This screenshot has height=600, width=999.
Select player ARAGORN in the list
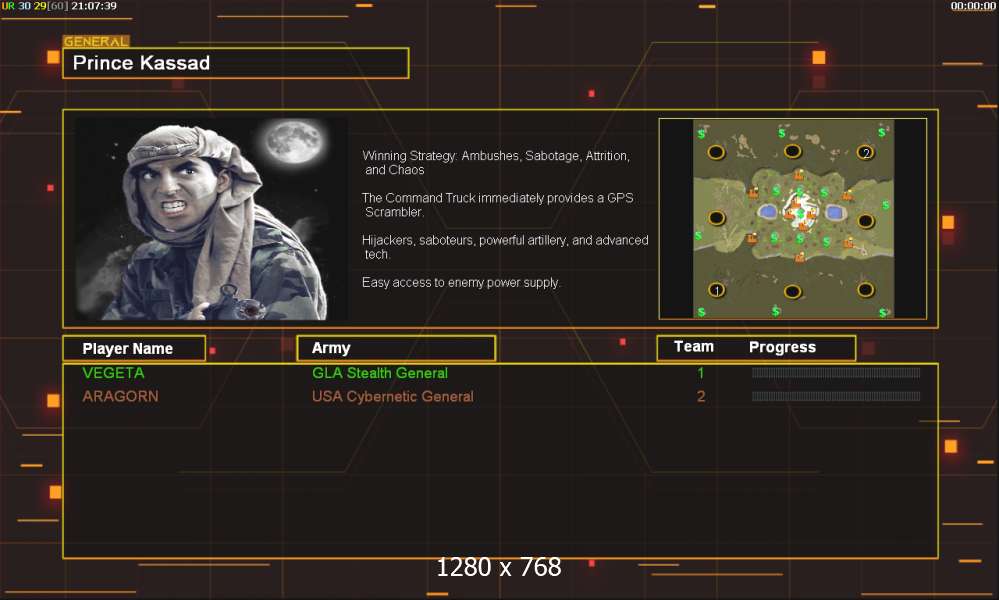[120, 396]
